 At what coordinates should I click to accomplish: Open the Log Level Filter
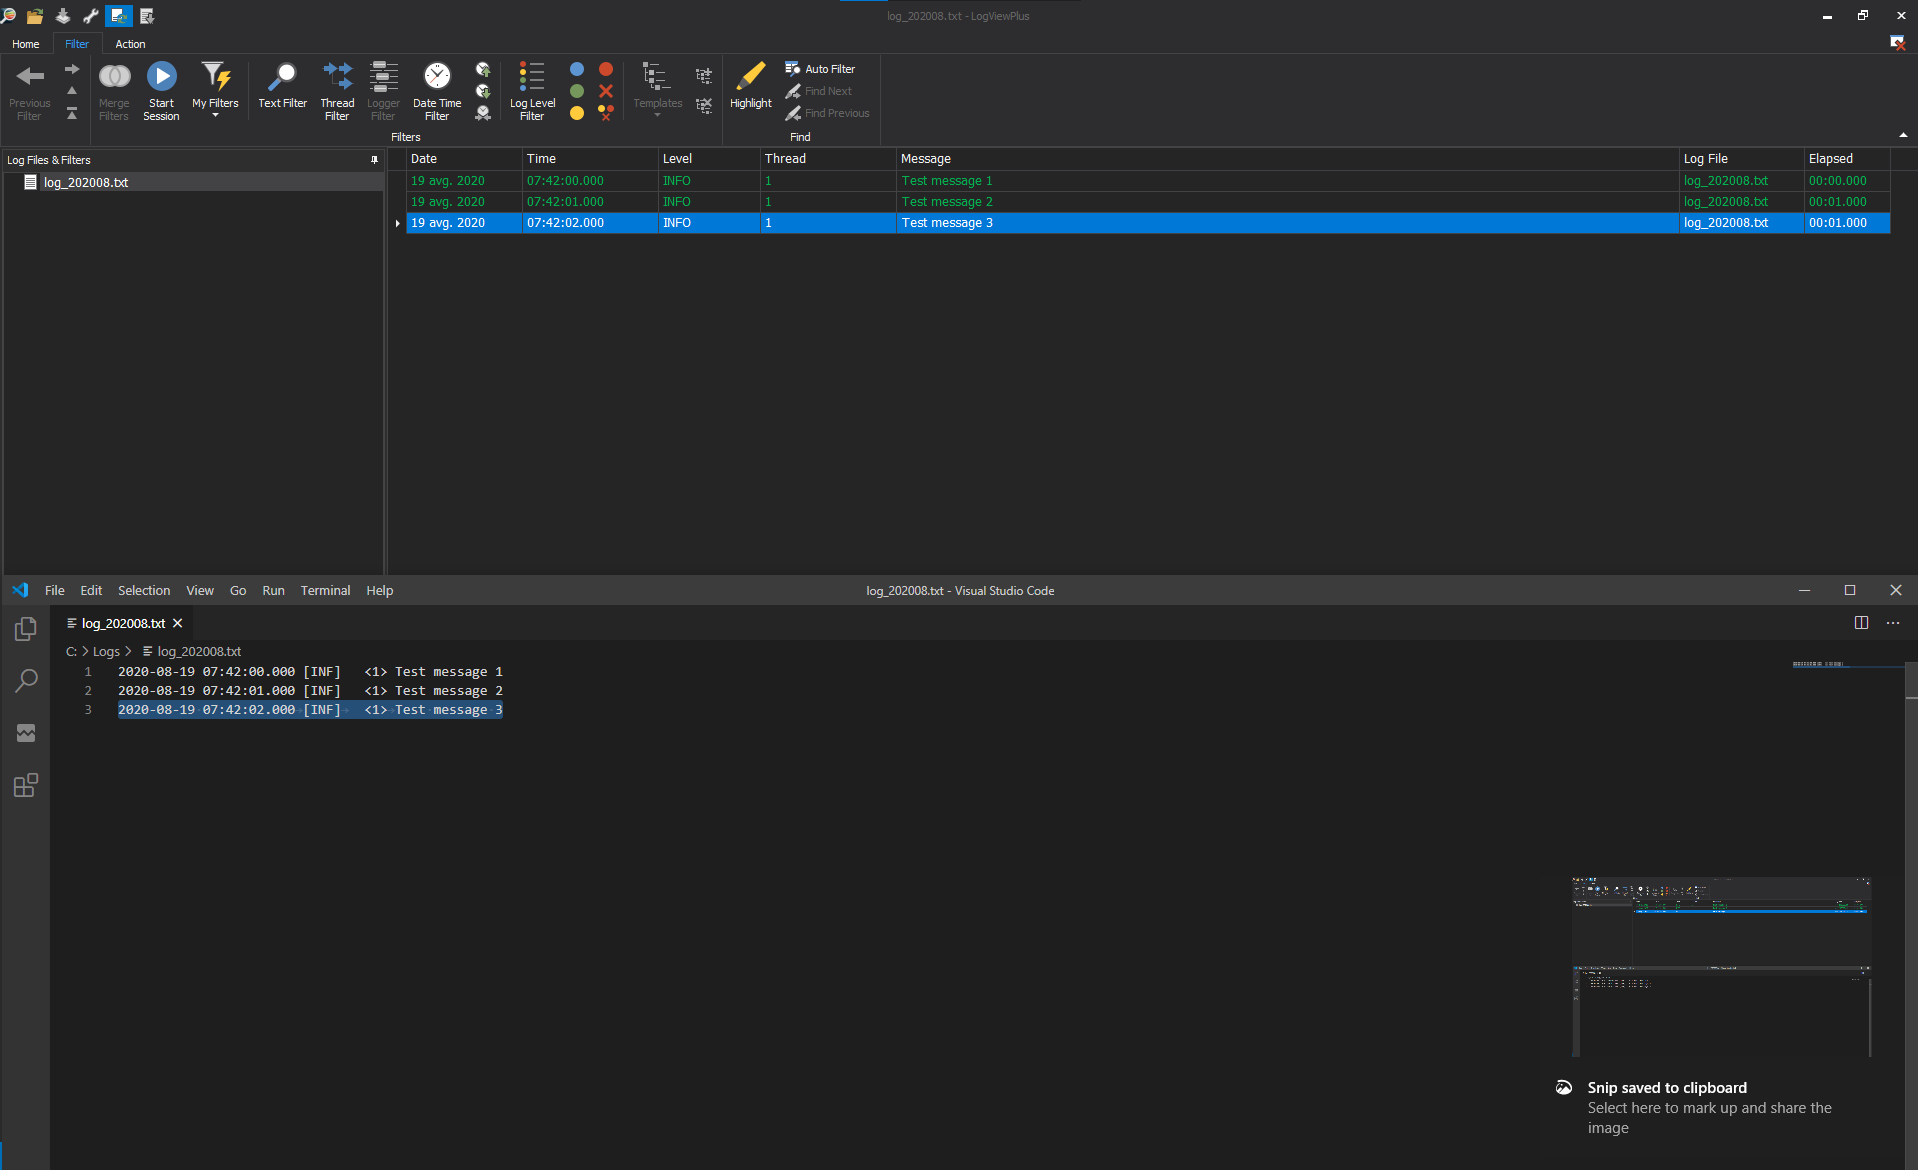coord(532,90)
